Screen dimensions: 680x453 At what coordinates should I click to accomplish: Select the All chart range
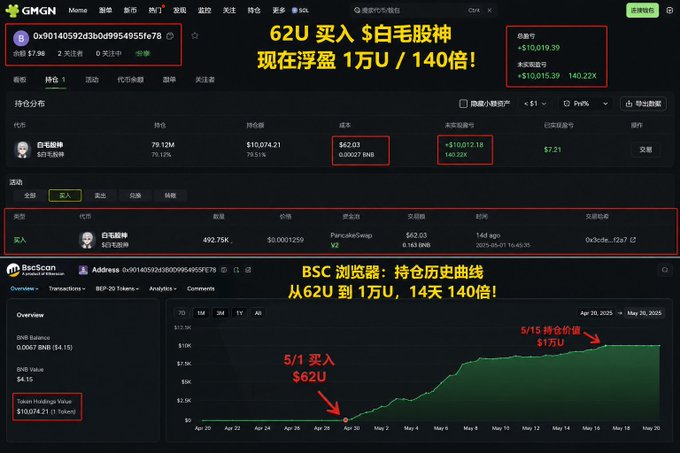pyautogui.click(x=258, y=313)
